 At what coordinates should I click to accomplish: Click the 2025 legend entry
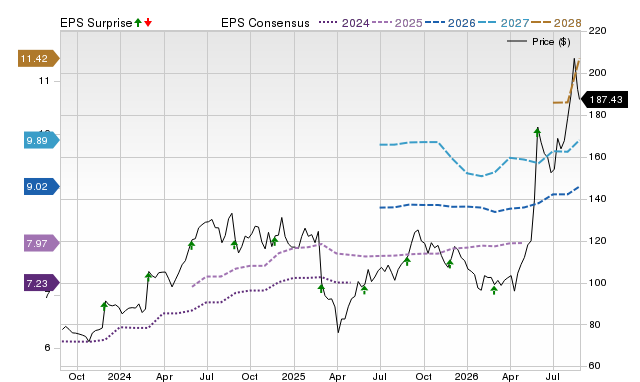(x=397, y=23)
